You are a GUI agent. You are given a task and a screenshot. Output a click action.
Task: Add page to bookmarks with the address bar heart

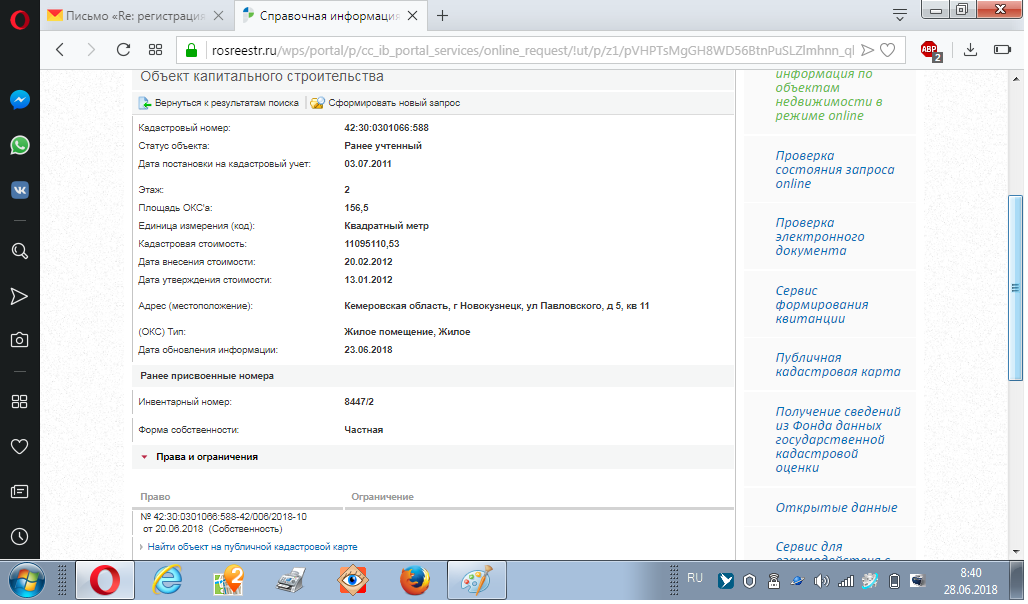pos(888,49)
